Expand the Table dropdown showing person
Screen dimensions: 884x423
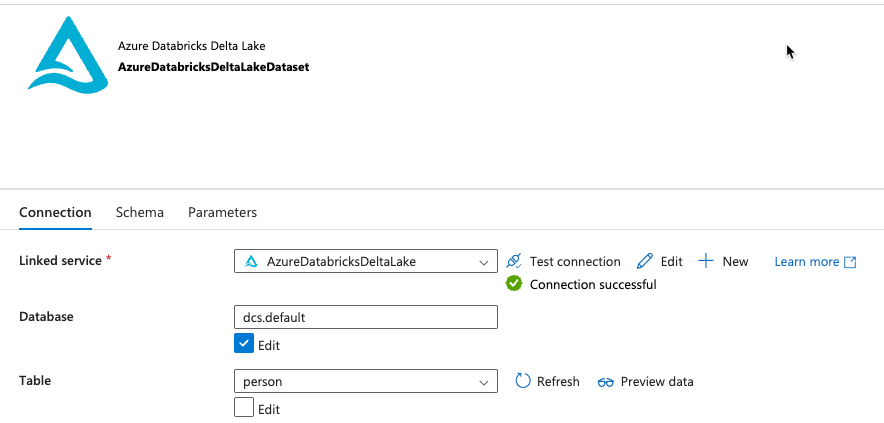[x=484, y=381]
